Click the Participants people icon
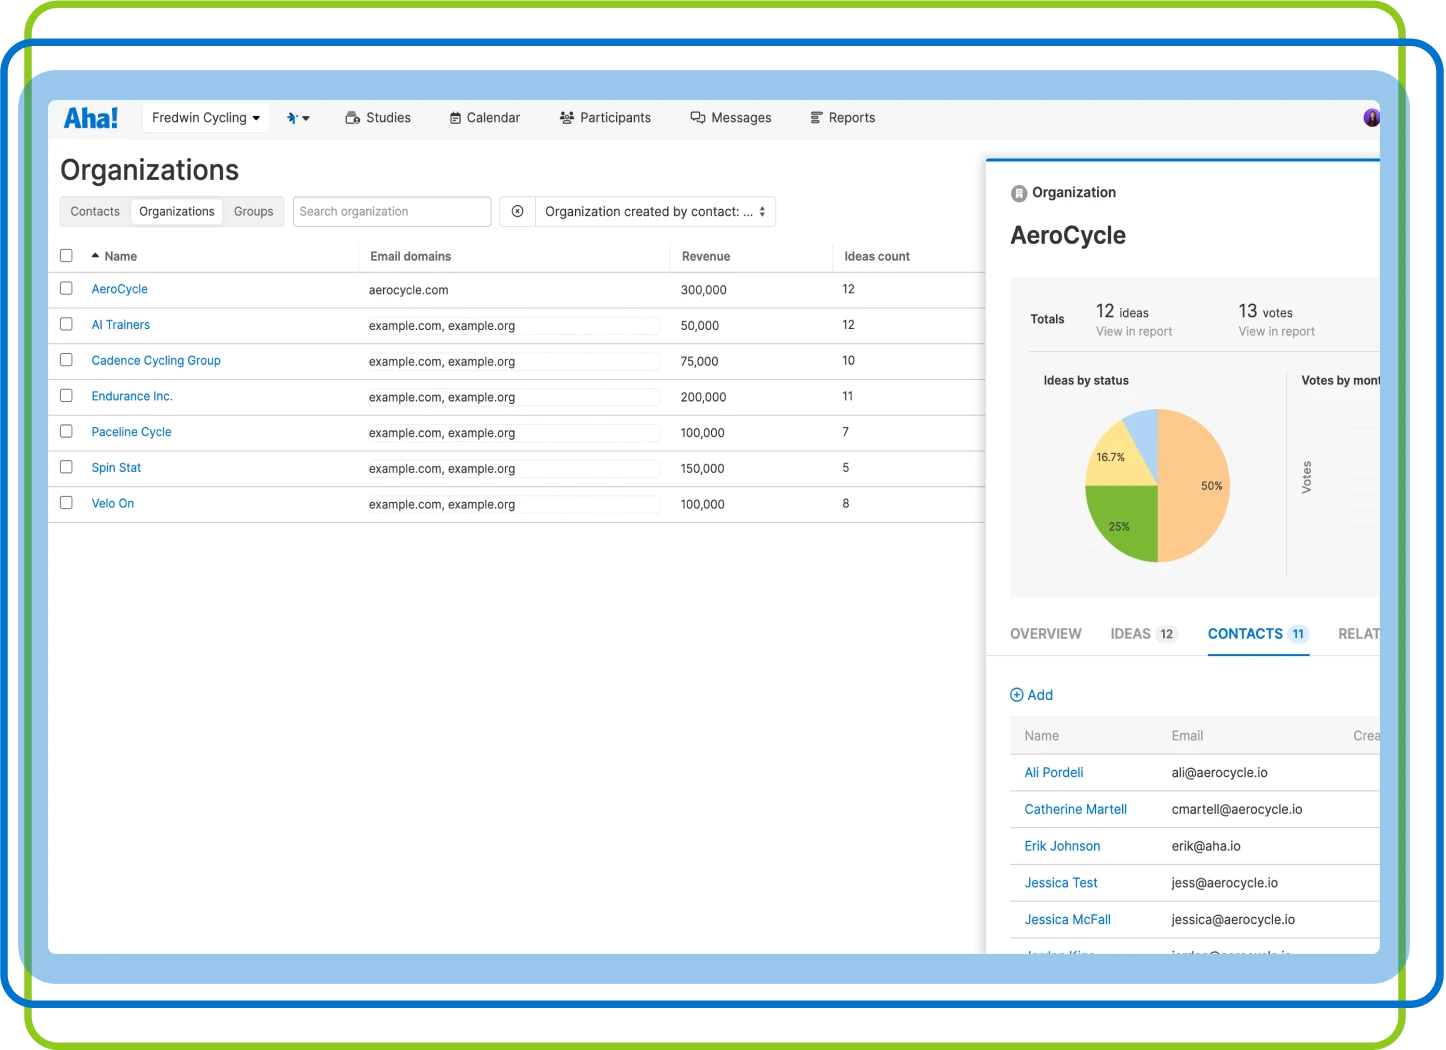1446x1050 pixels. tap(567, 118)
